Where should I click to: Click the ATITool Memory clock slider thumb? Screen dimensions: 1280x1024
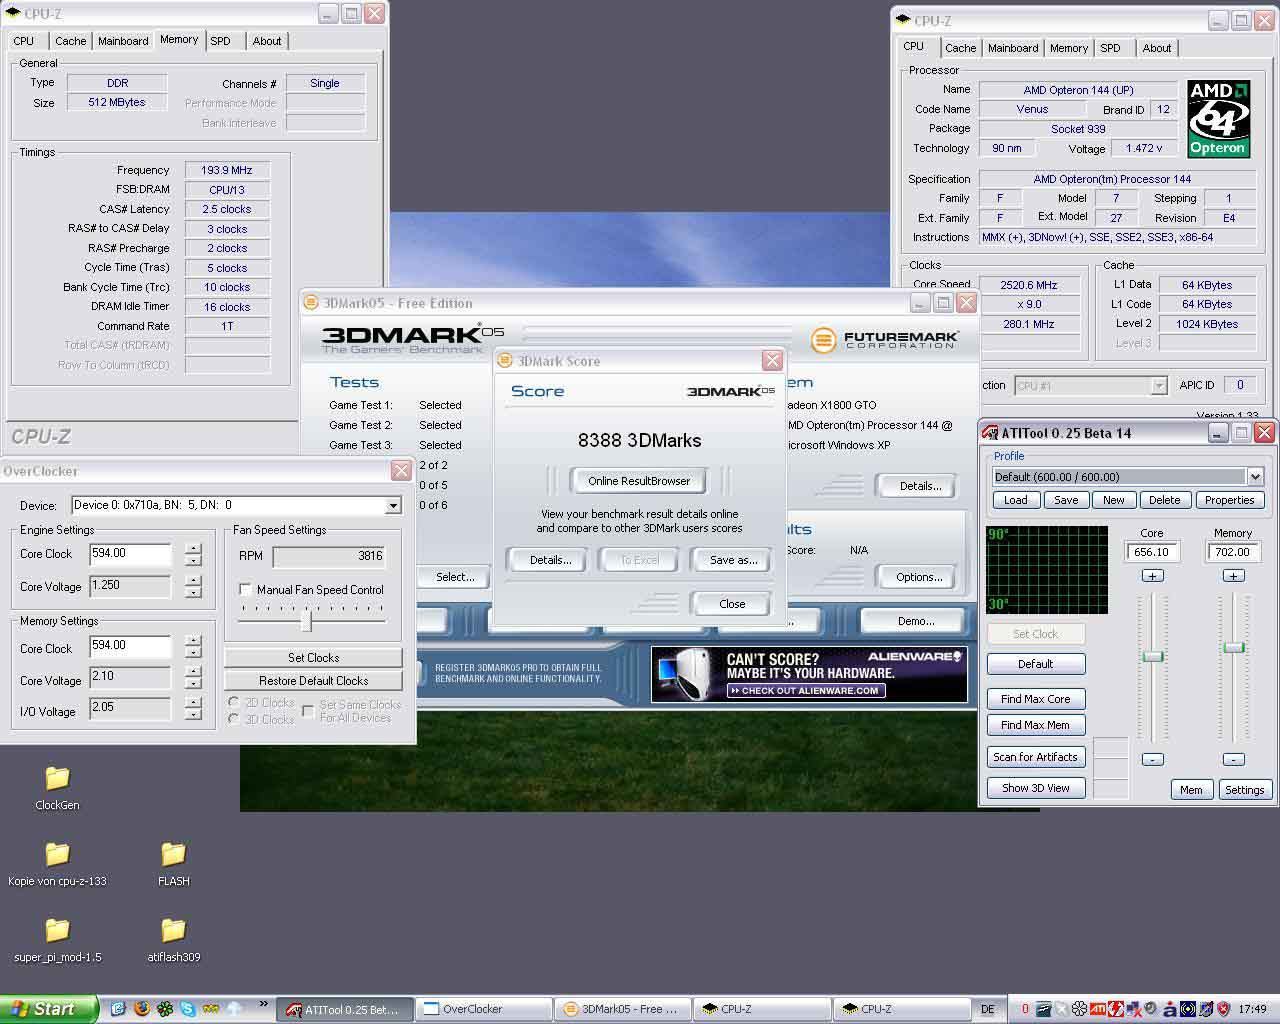point(1234,648)
